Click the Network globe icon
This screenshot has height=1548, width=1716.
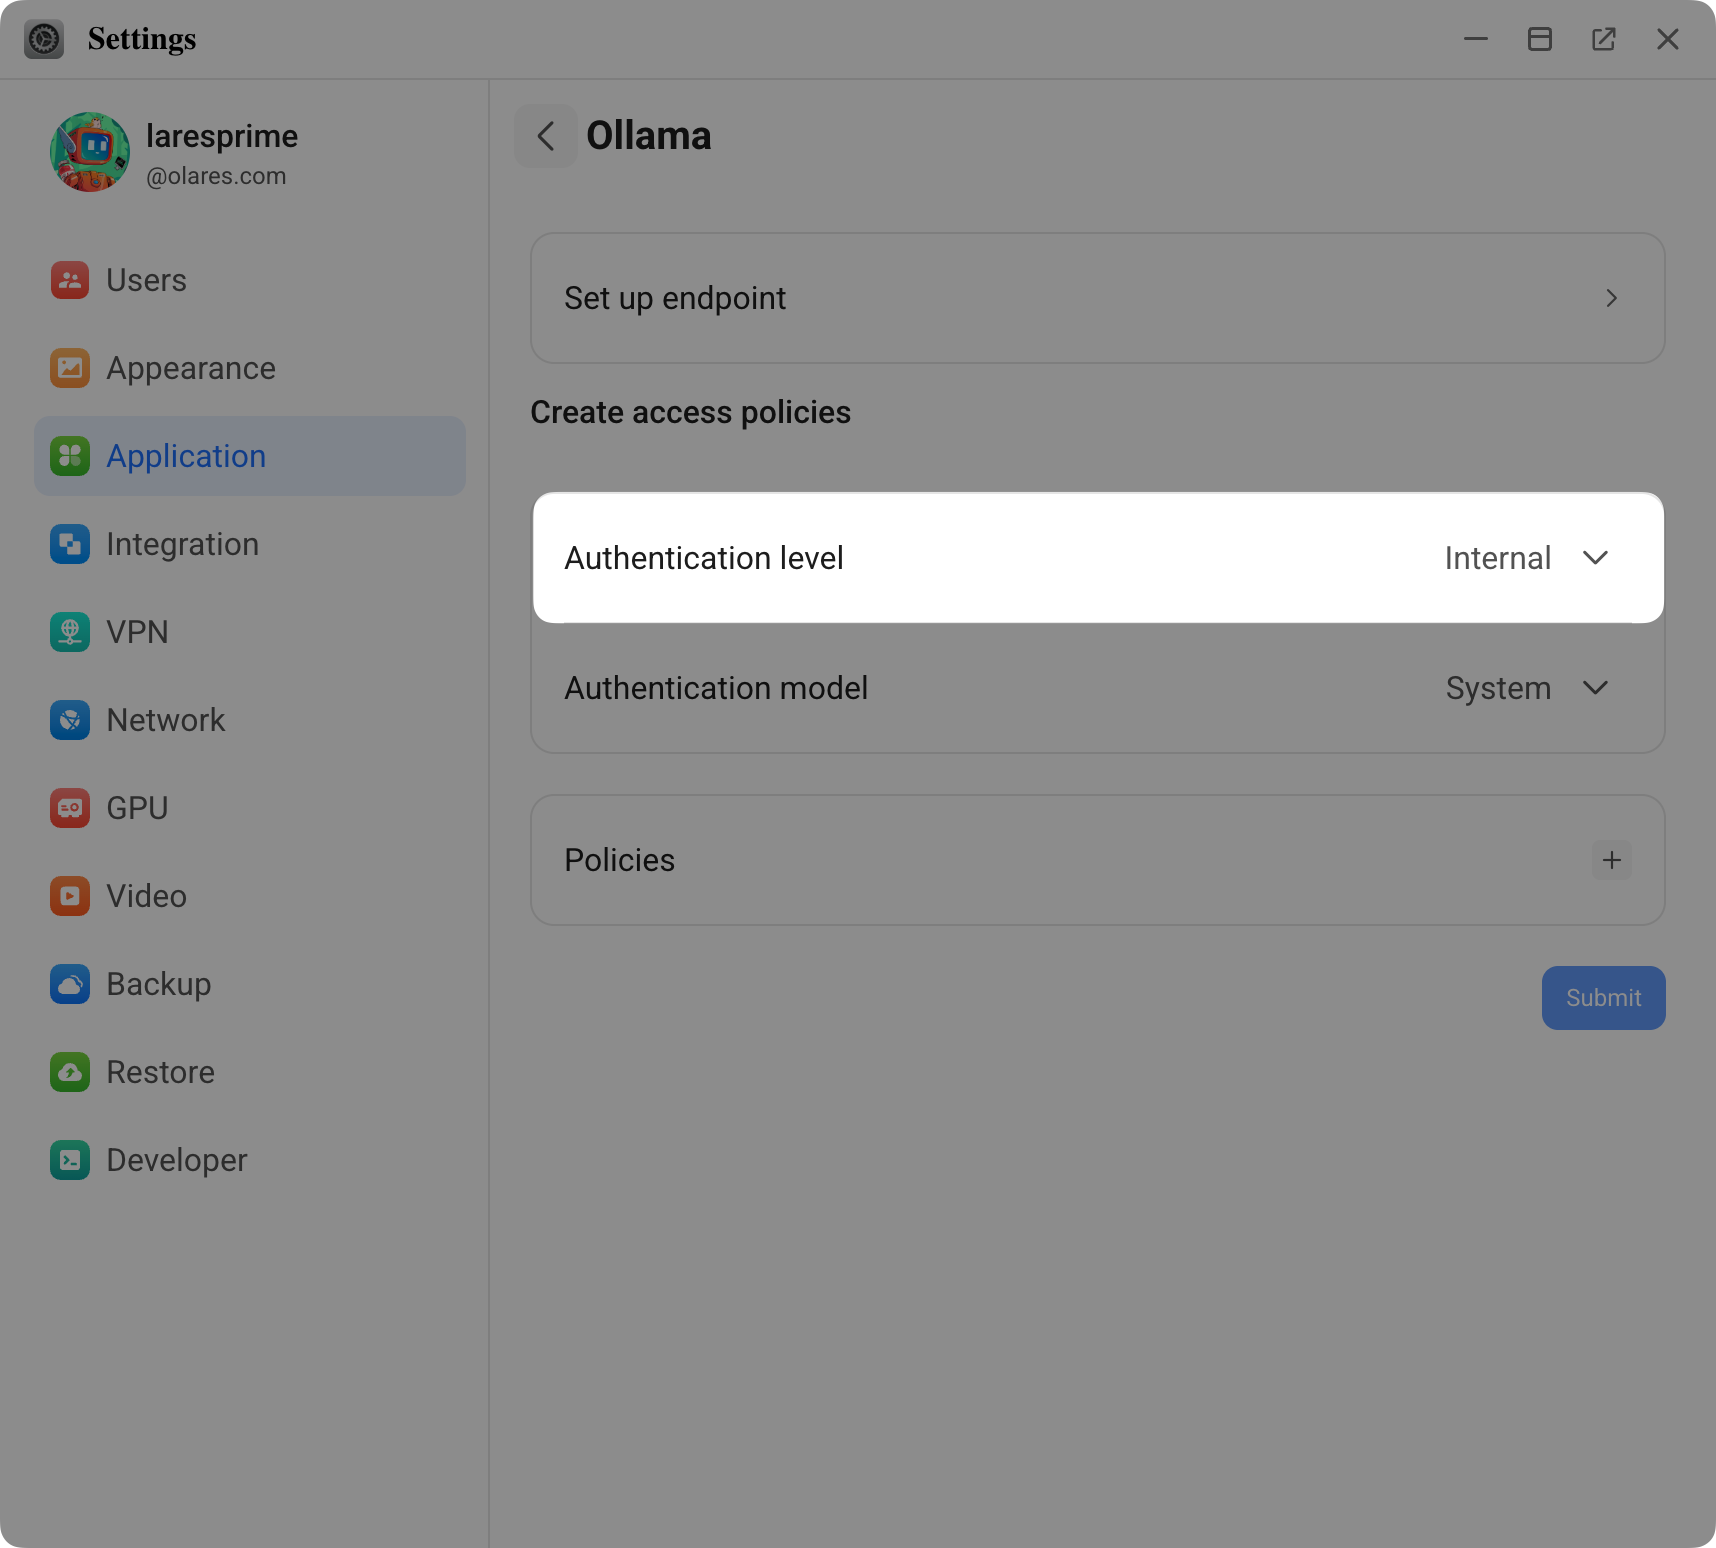pyautogui.click(x=69, y=720)
